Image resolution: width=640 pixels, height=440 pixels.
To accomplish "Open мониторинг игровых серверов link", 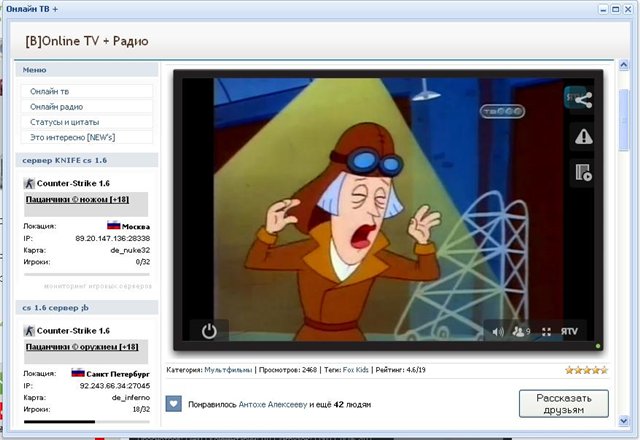I will click(98, 286).
